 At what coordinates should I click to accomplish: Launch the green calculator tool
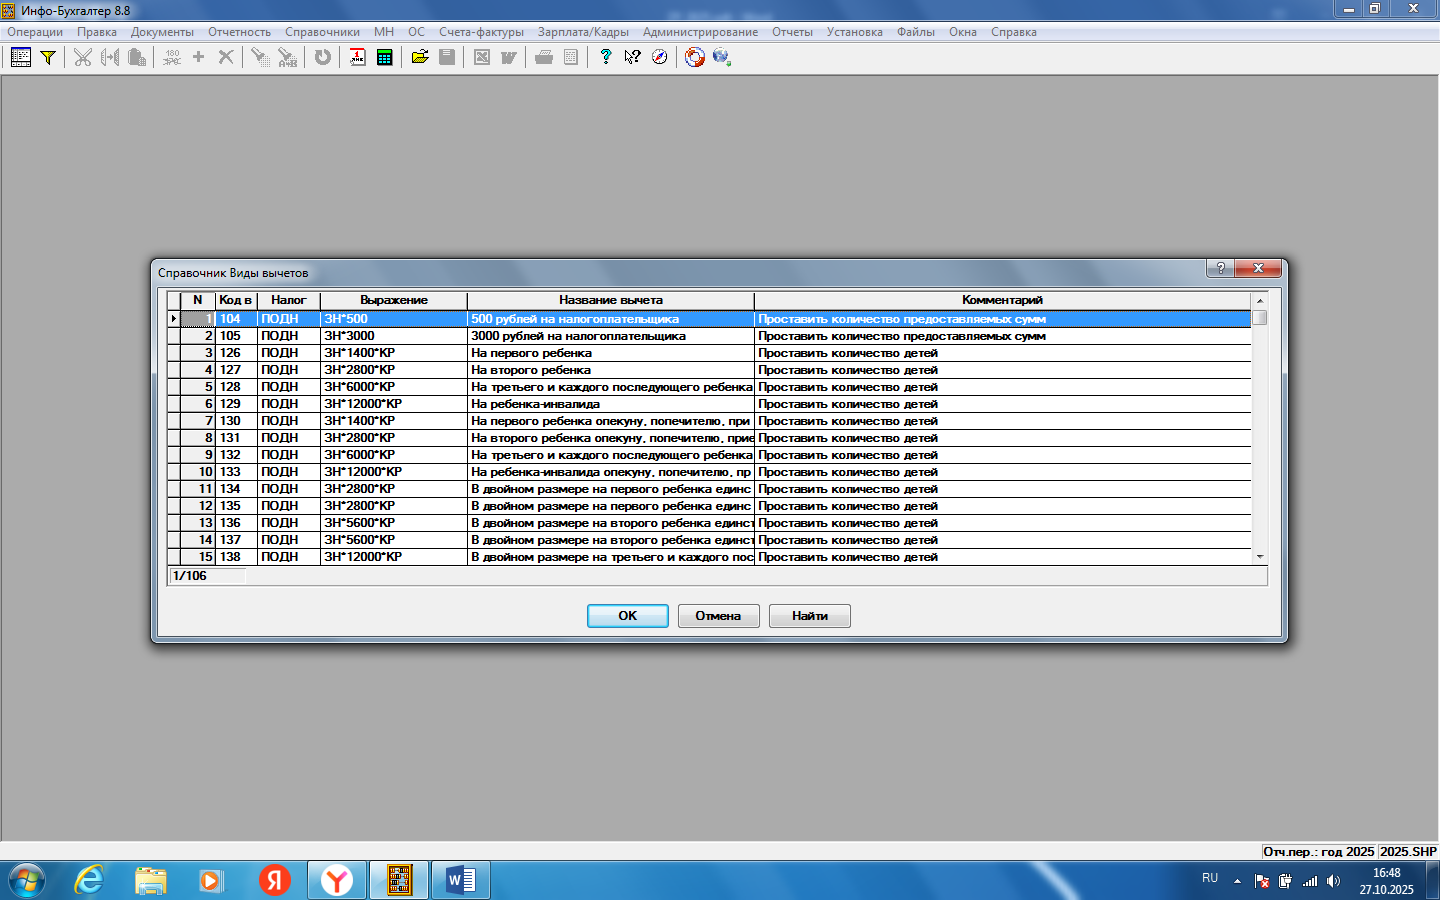384,57
